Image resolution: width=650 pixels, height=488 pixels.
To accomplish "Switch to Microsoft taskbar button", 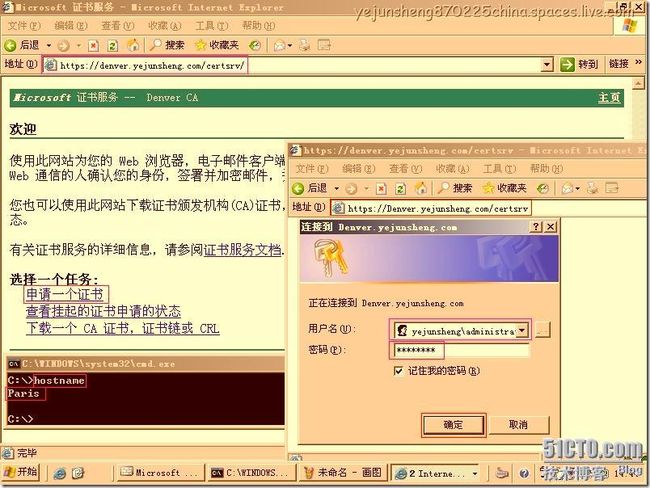I will pyautogui.click(x=161, y=473).
